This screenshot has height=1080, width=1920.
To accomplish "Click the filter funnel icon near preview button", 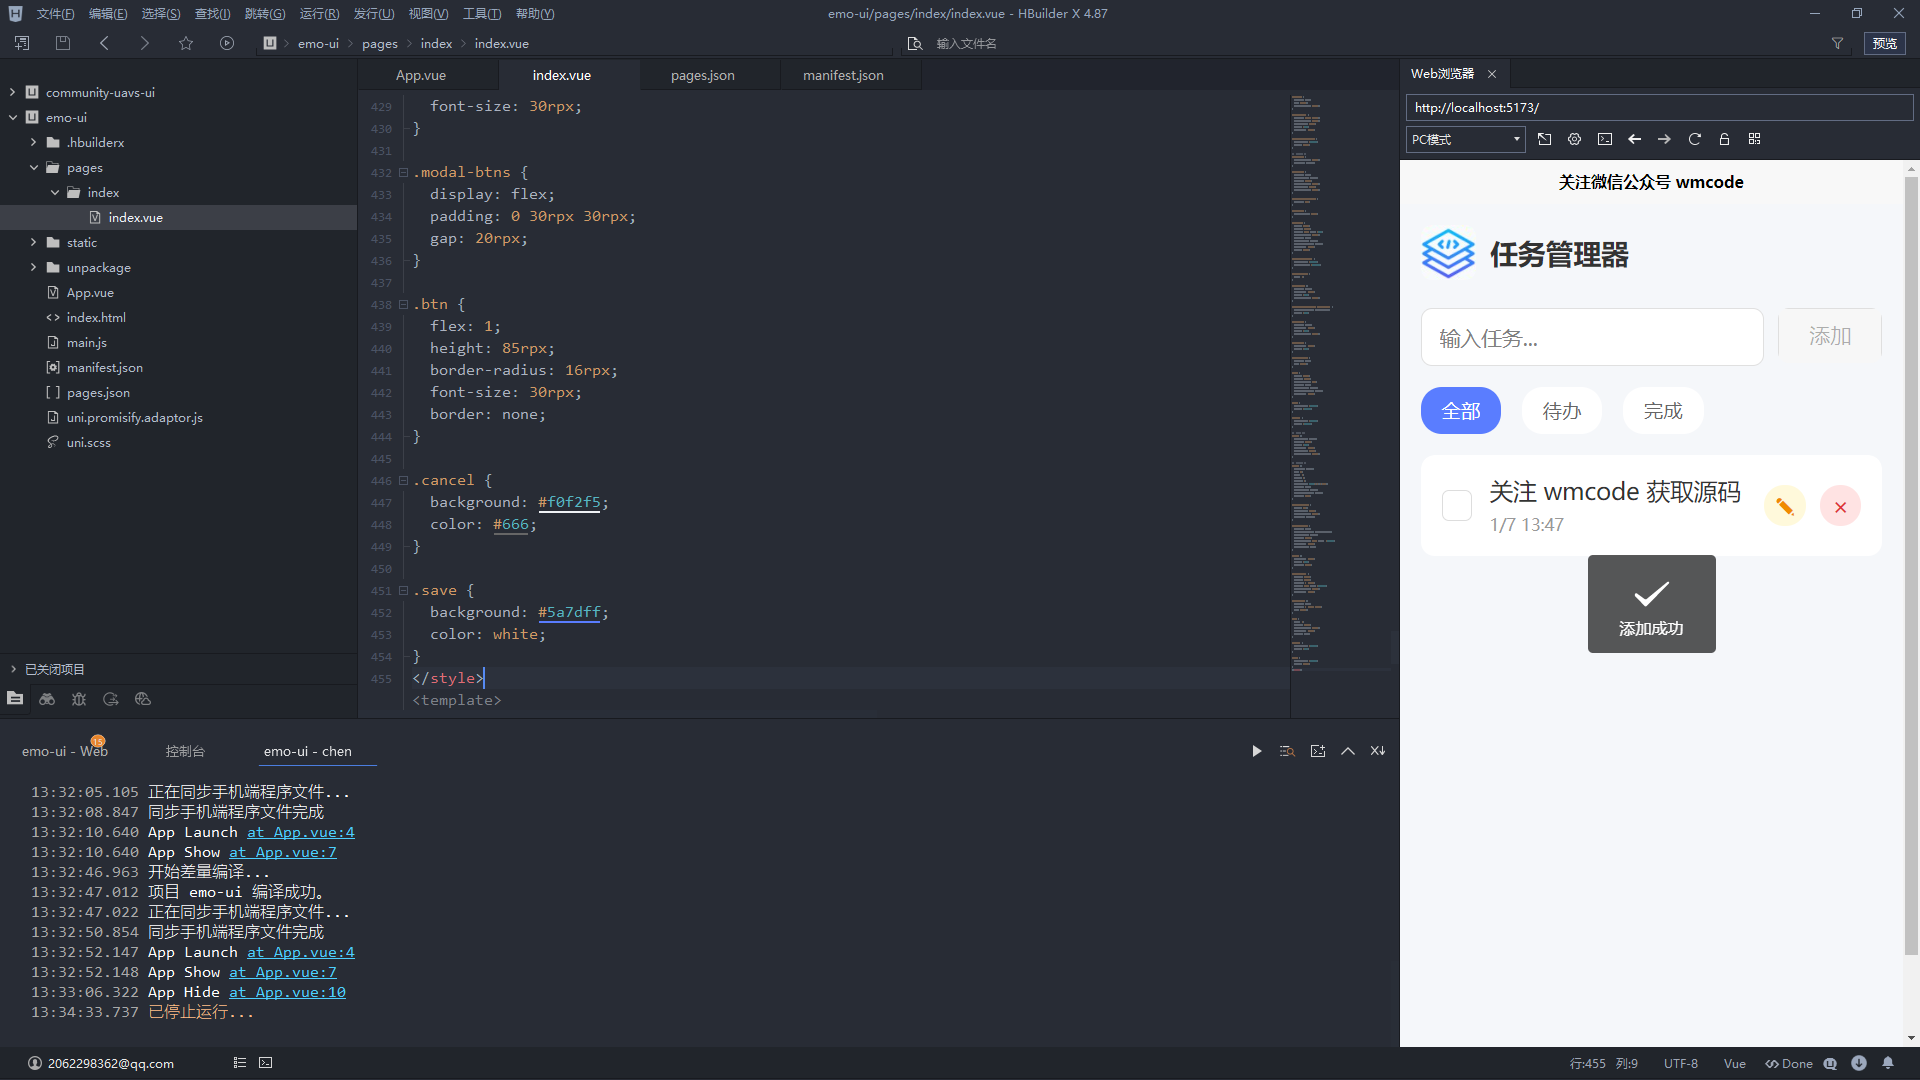I will 1837,43.
